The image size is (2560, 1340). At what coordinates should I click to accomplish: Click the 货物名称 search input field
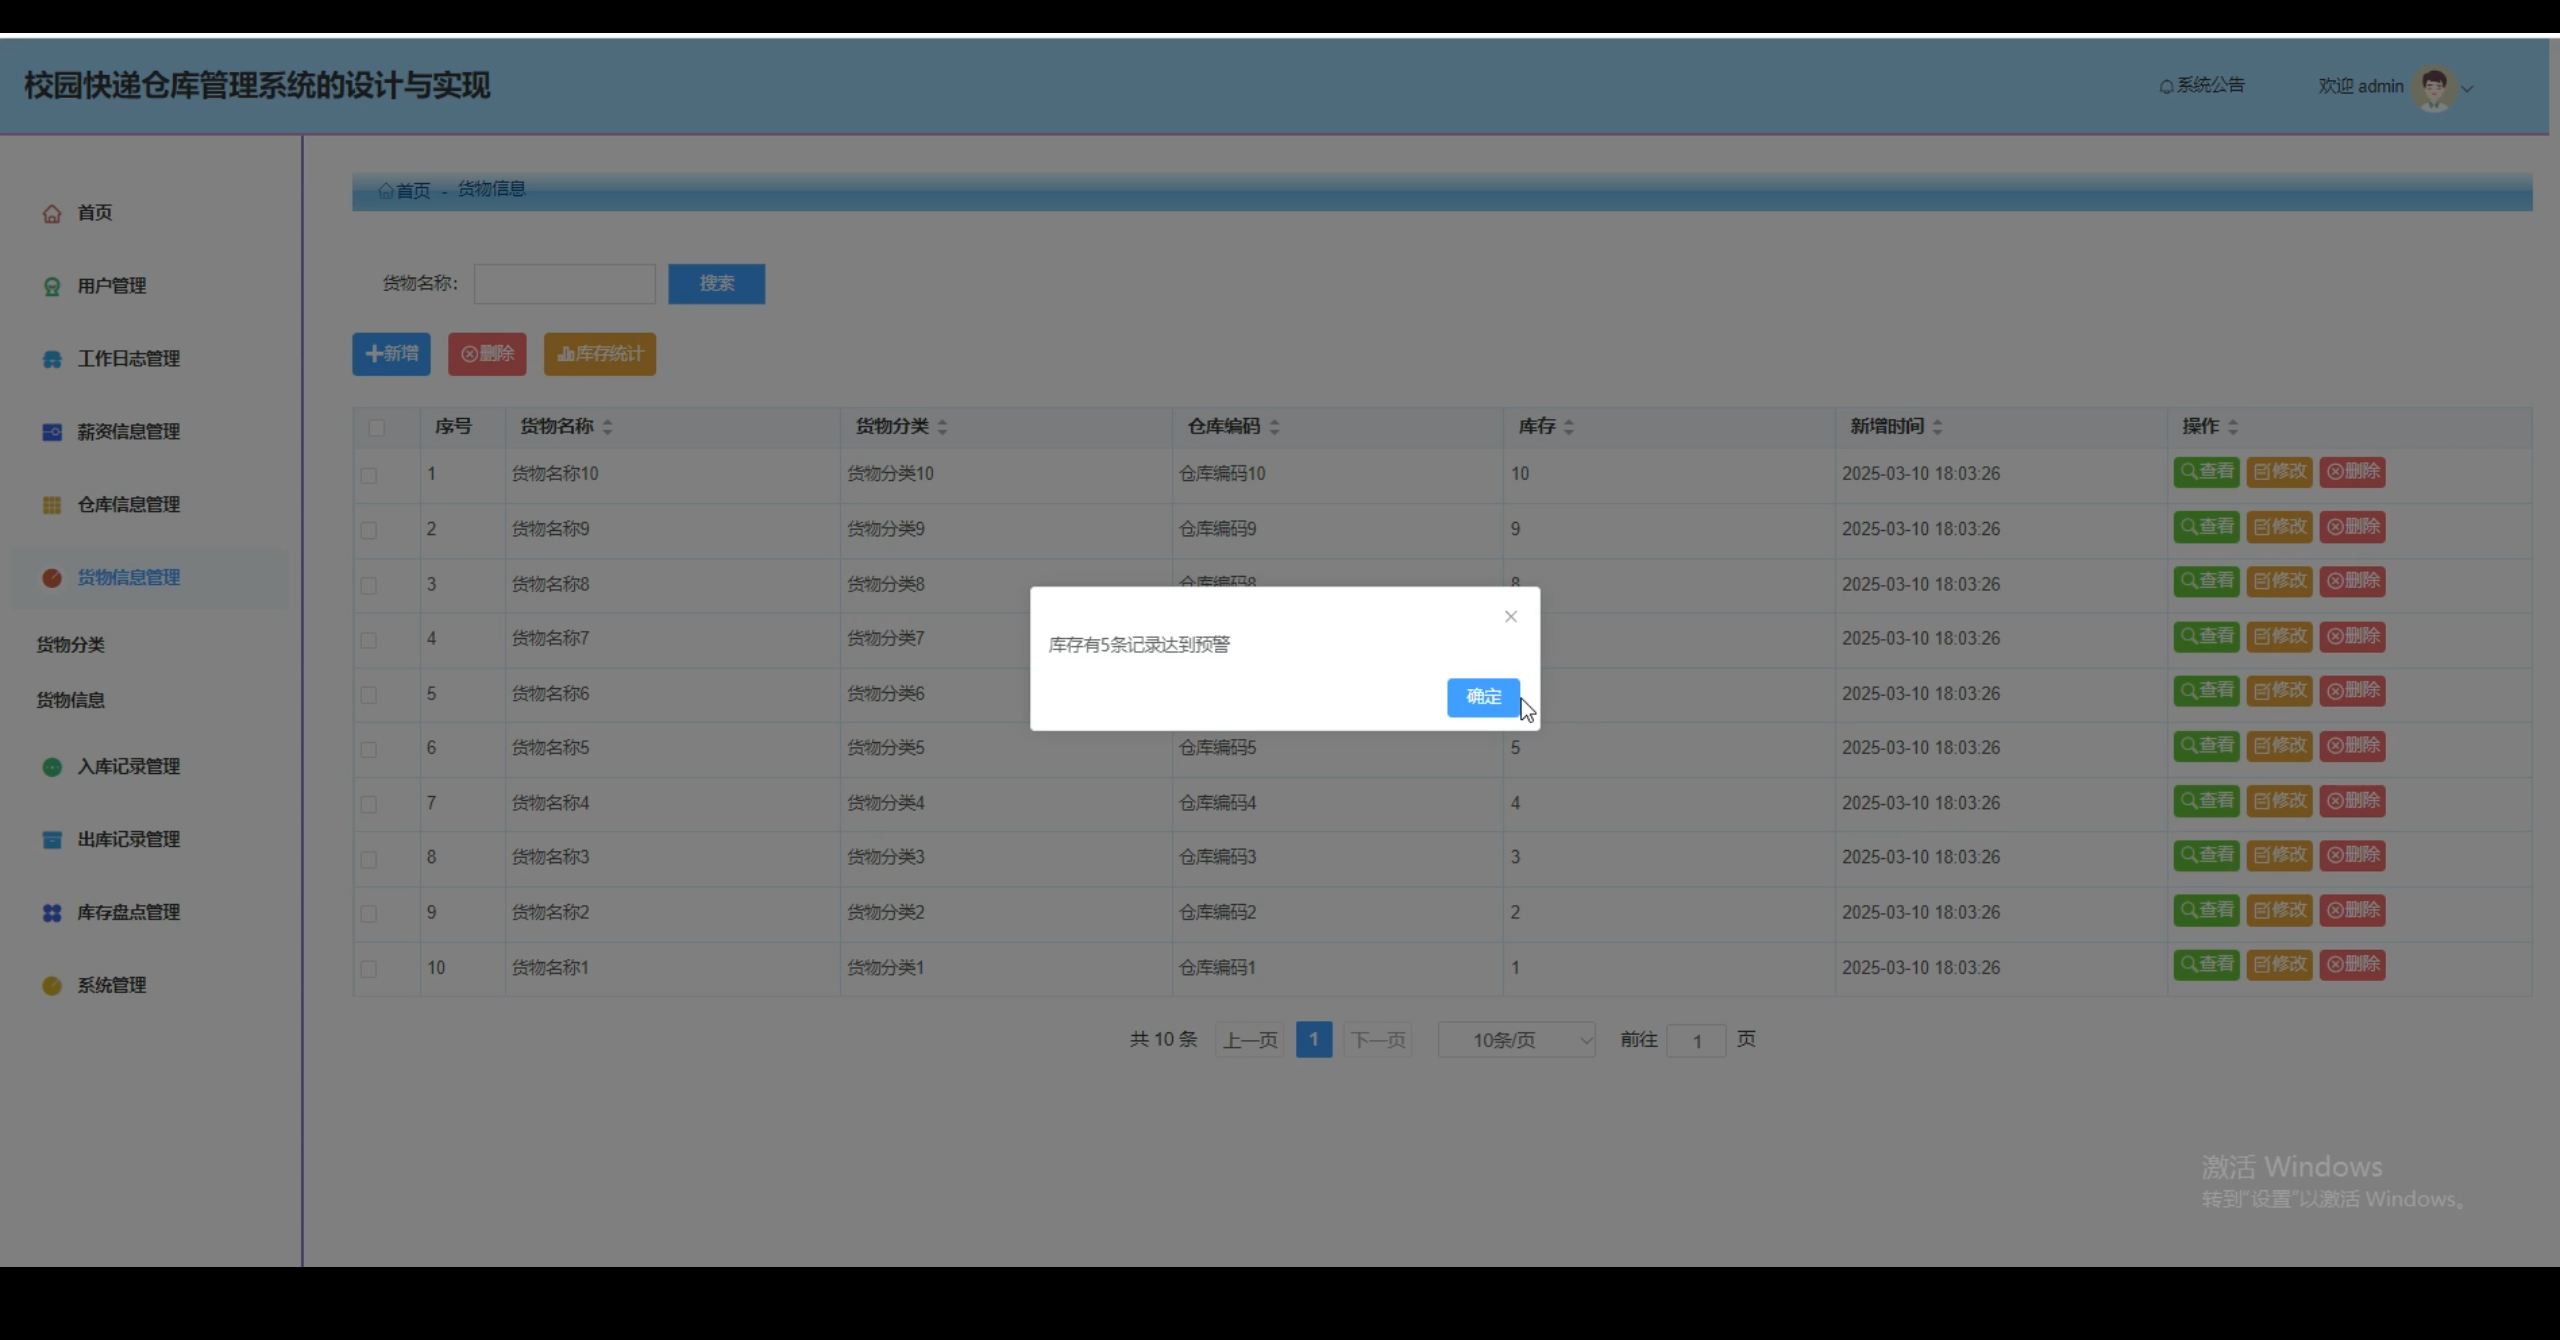[x=564, y=284]
